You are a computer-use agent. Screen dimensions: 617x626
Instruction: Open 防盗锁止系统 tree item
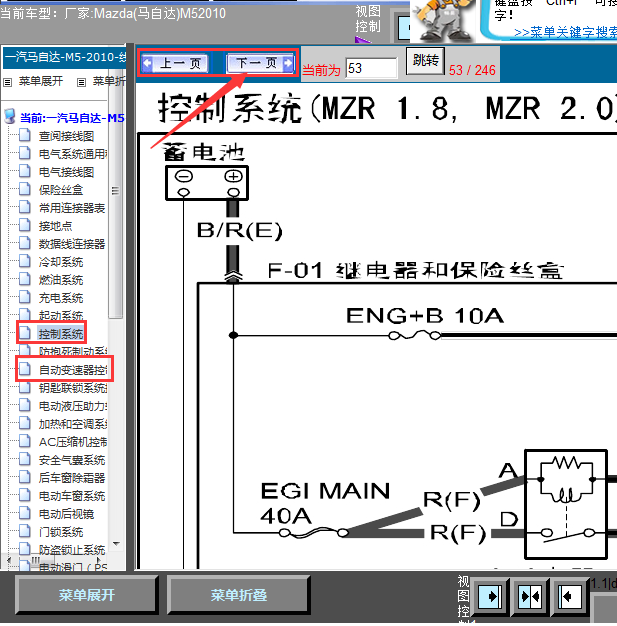tap(72, 550)
